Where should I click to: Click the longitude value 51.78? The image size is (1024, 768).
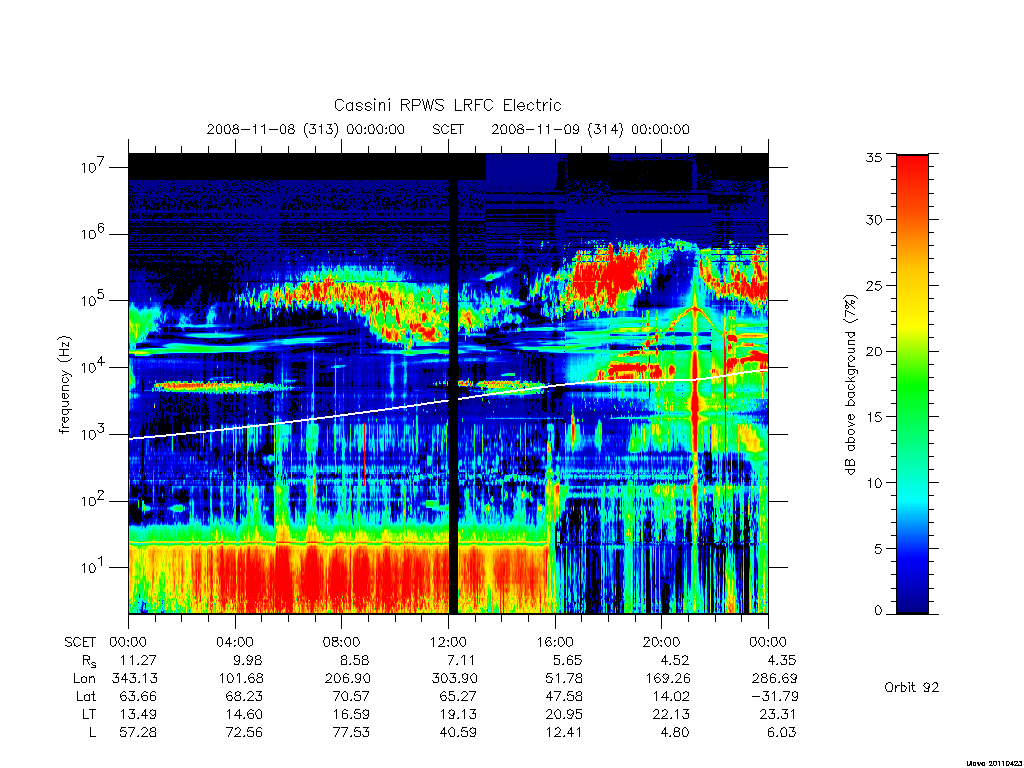(564, 679)
